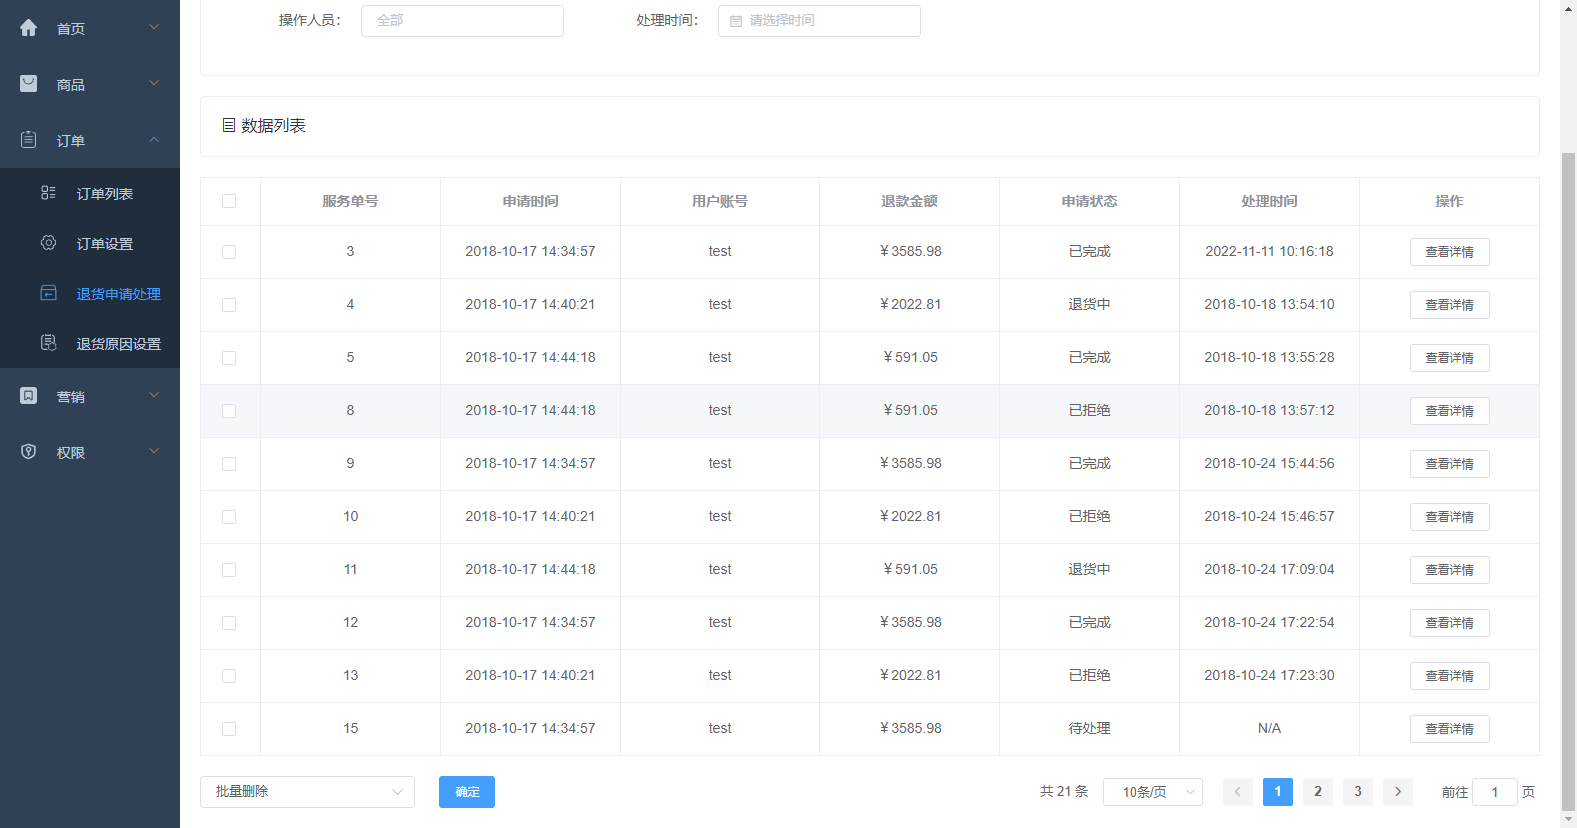Click the return reason settings icon
Viewport: 1577px width, 828px height.
point(48,343)
